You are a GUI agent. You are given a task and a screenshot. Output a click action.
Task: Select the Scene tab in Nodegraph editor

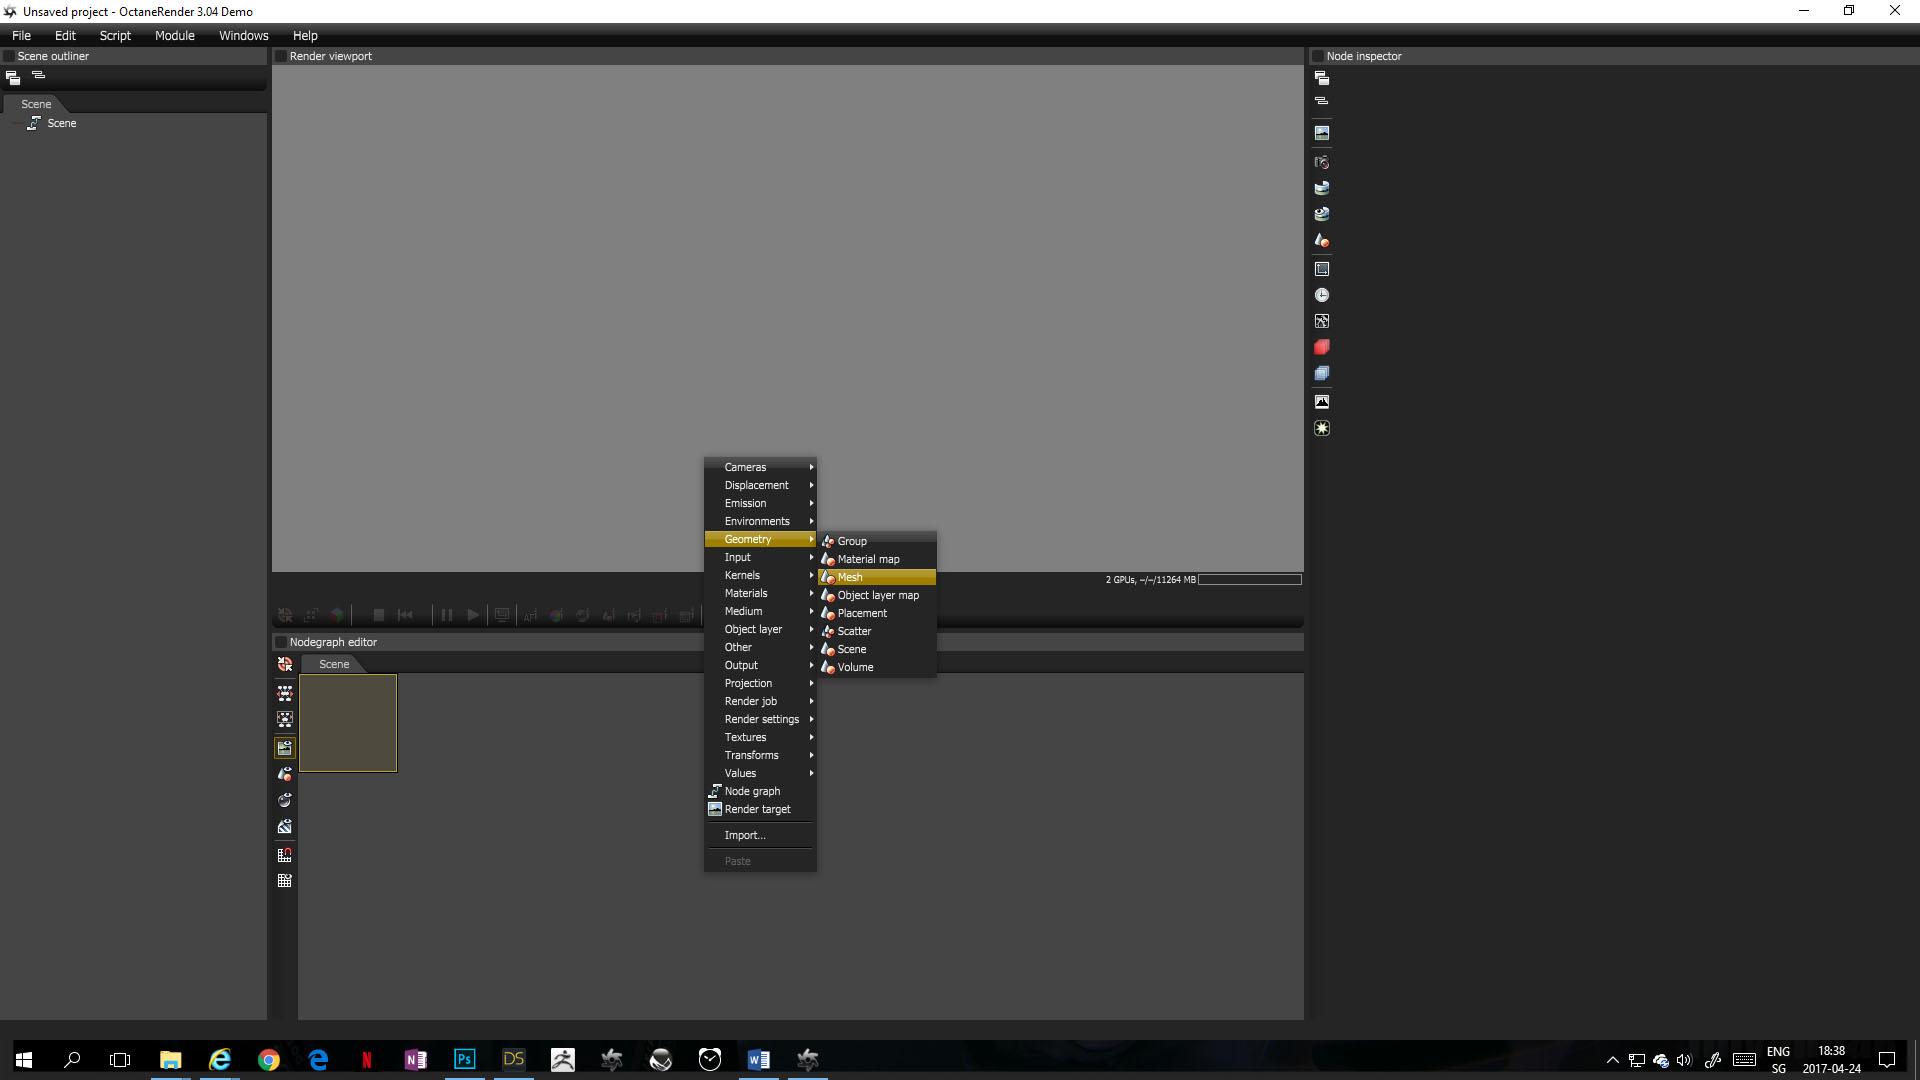[334, 664]
